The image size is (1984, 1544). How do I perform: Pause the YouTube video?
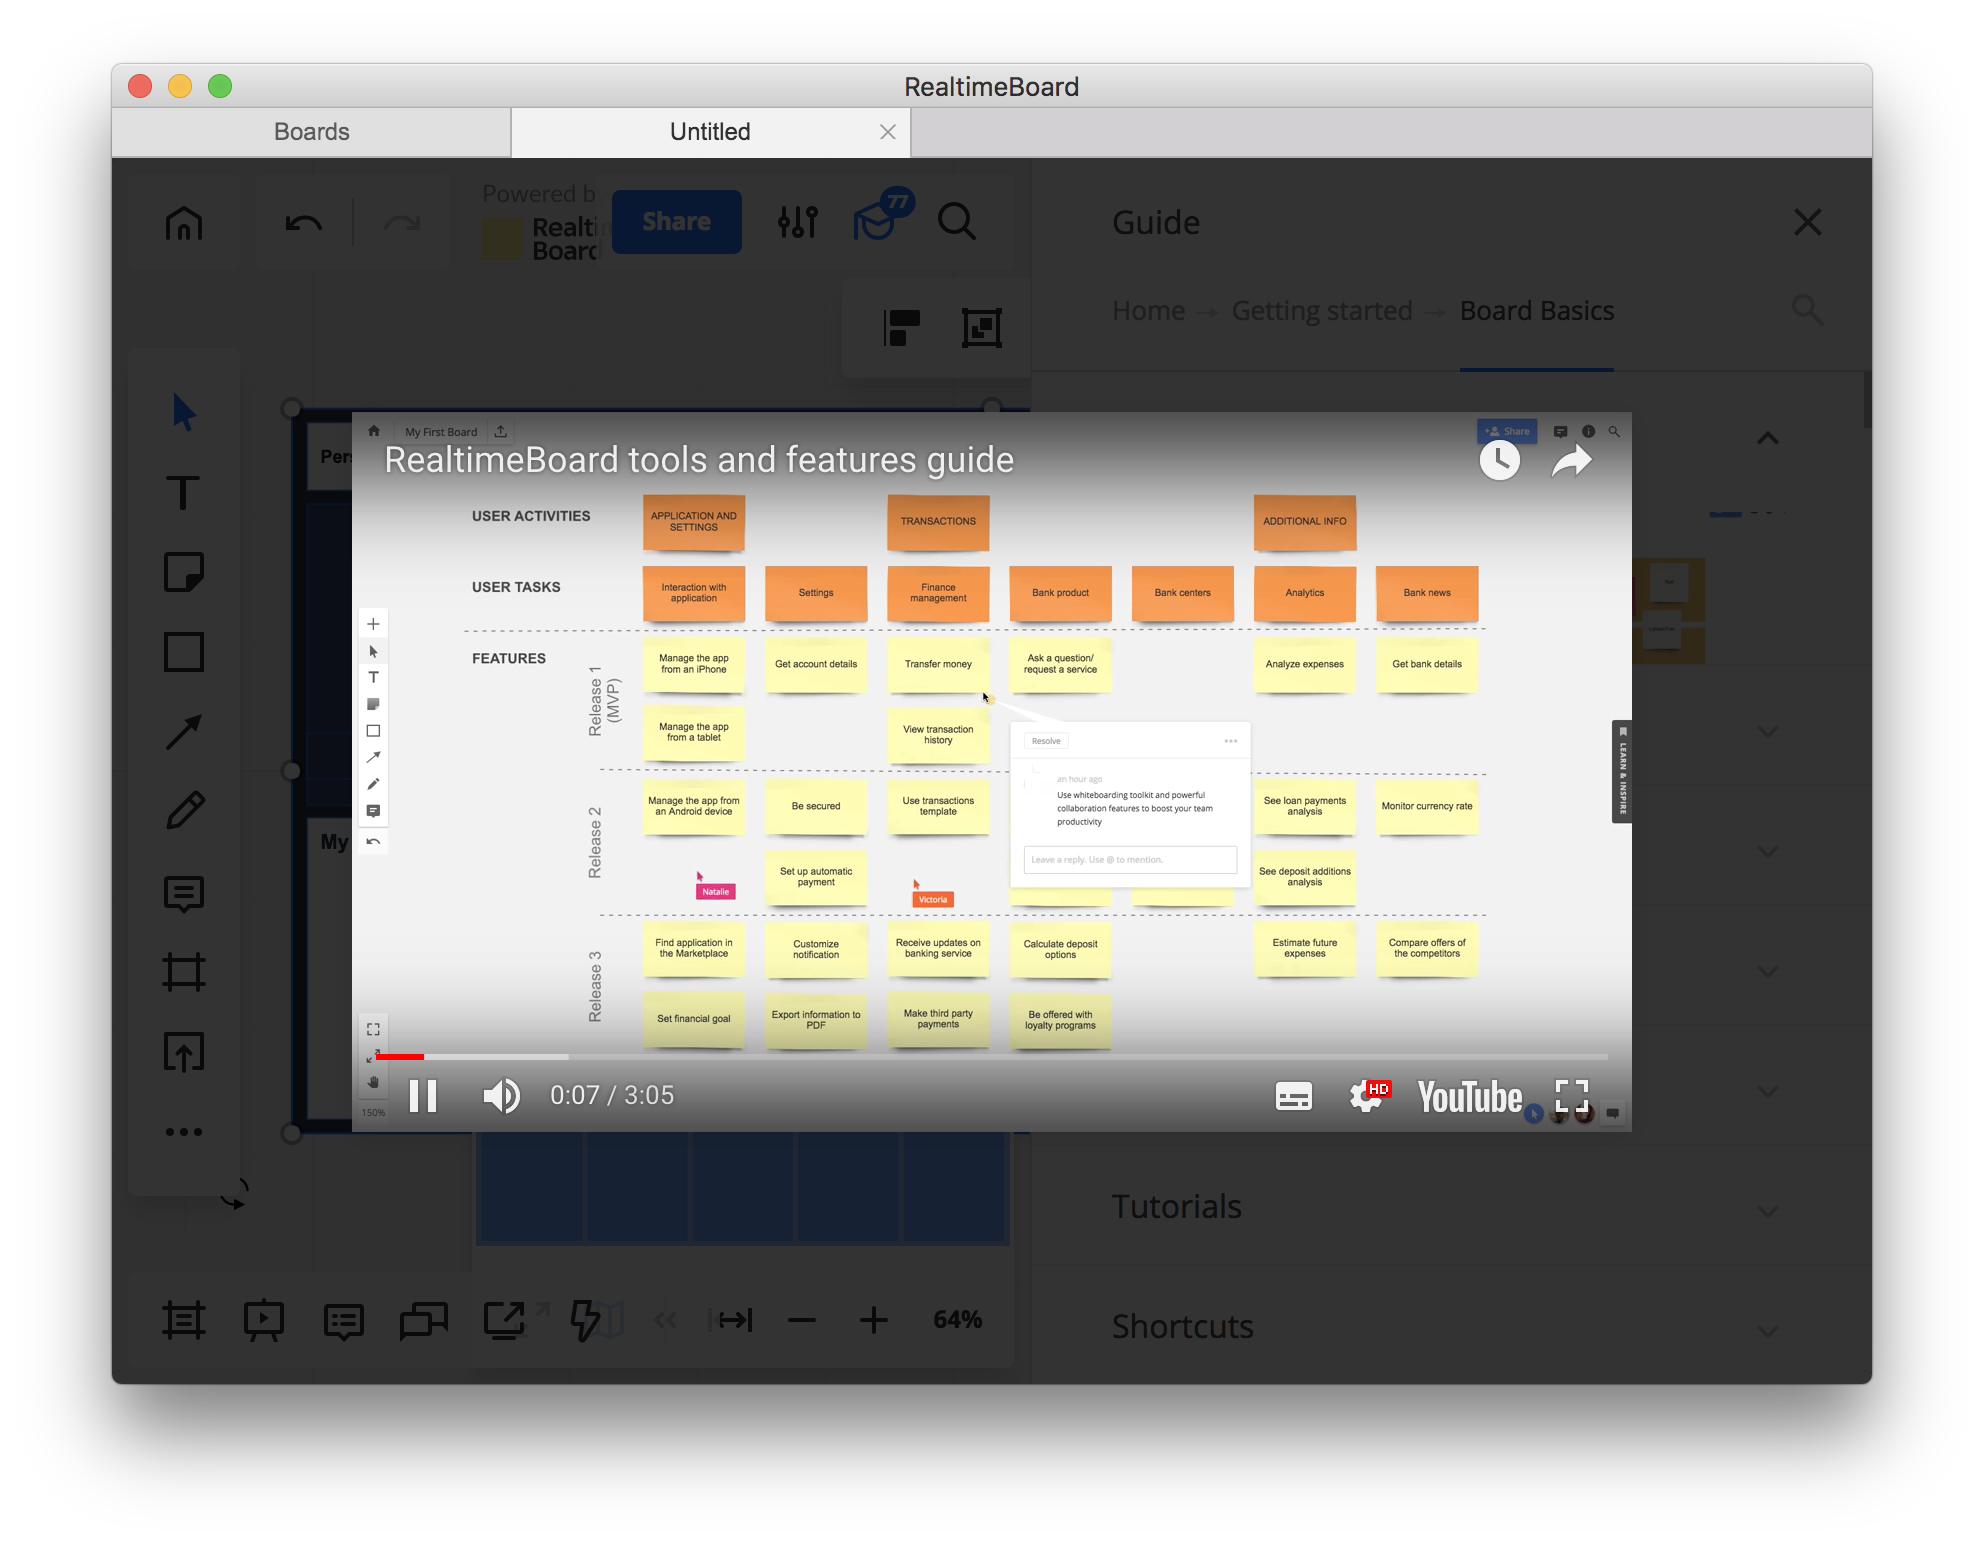coord(423,1096)
